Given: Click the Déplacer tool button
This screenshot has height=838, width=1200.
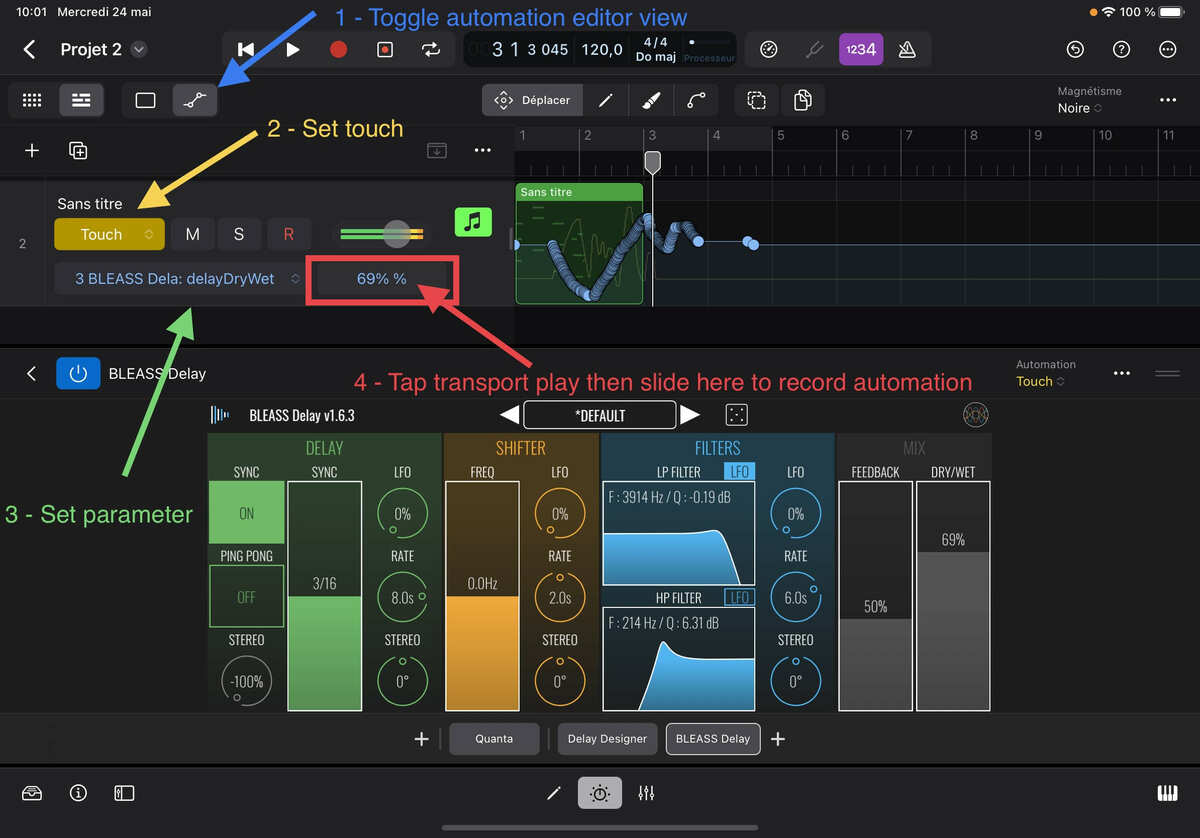Looking at the screenshot, I should 532,100.
